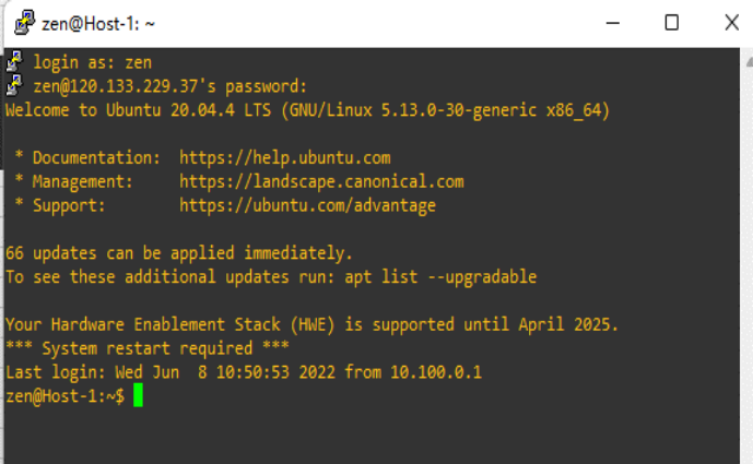Click the Hardware Enablement Stack support line
Screen dimensions: 753x464
[312, 325]
